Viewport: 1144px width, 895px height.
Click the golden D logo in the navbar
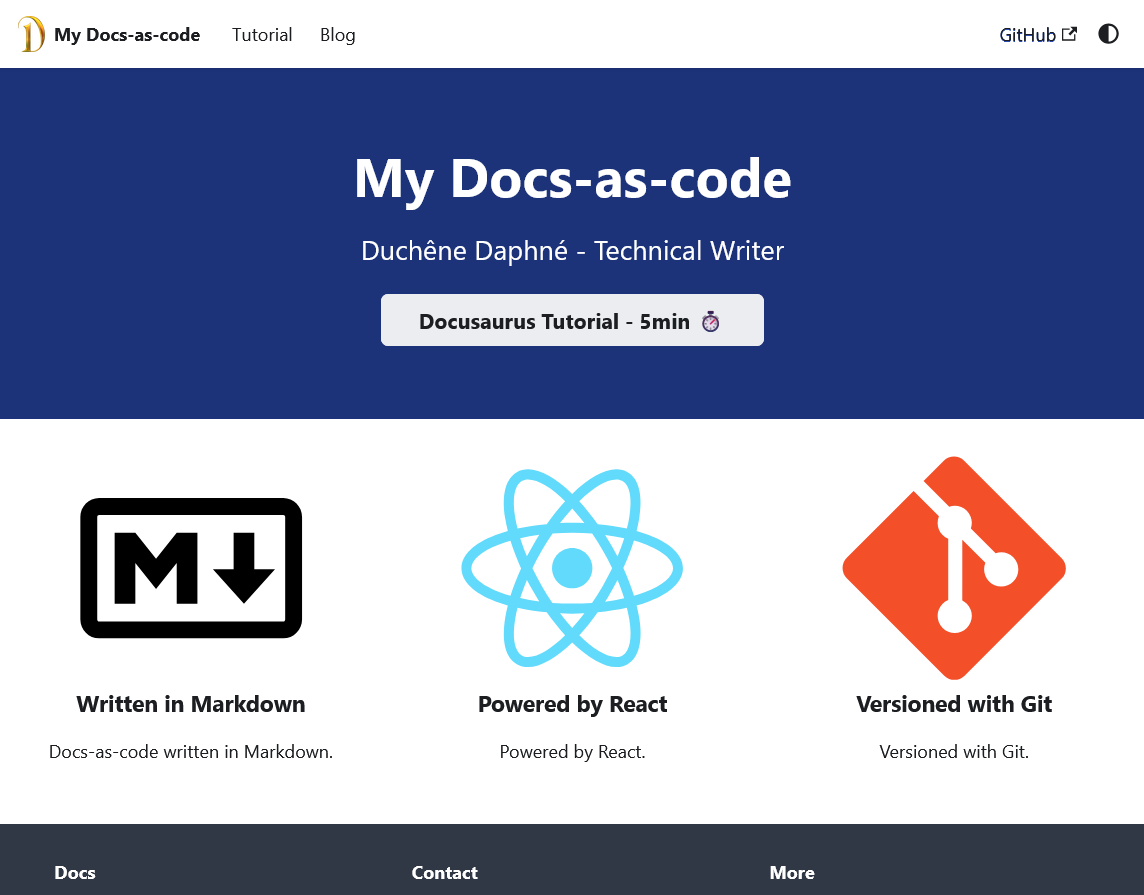coord(31,33)
